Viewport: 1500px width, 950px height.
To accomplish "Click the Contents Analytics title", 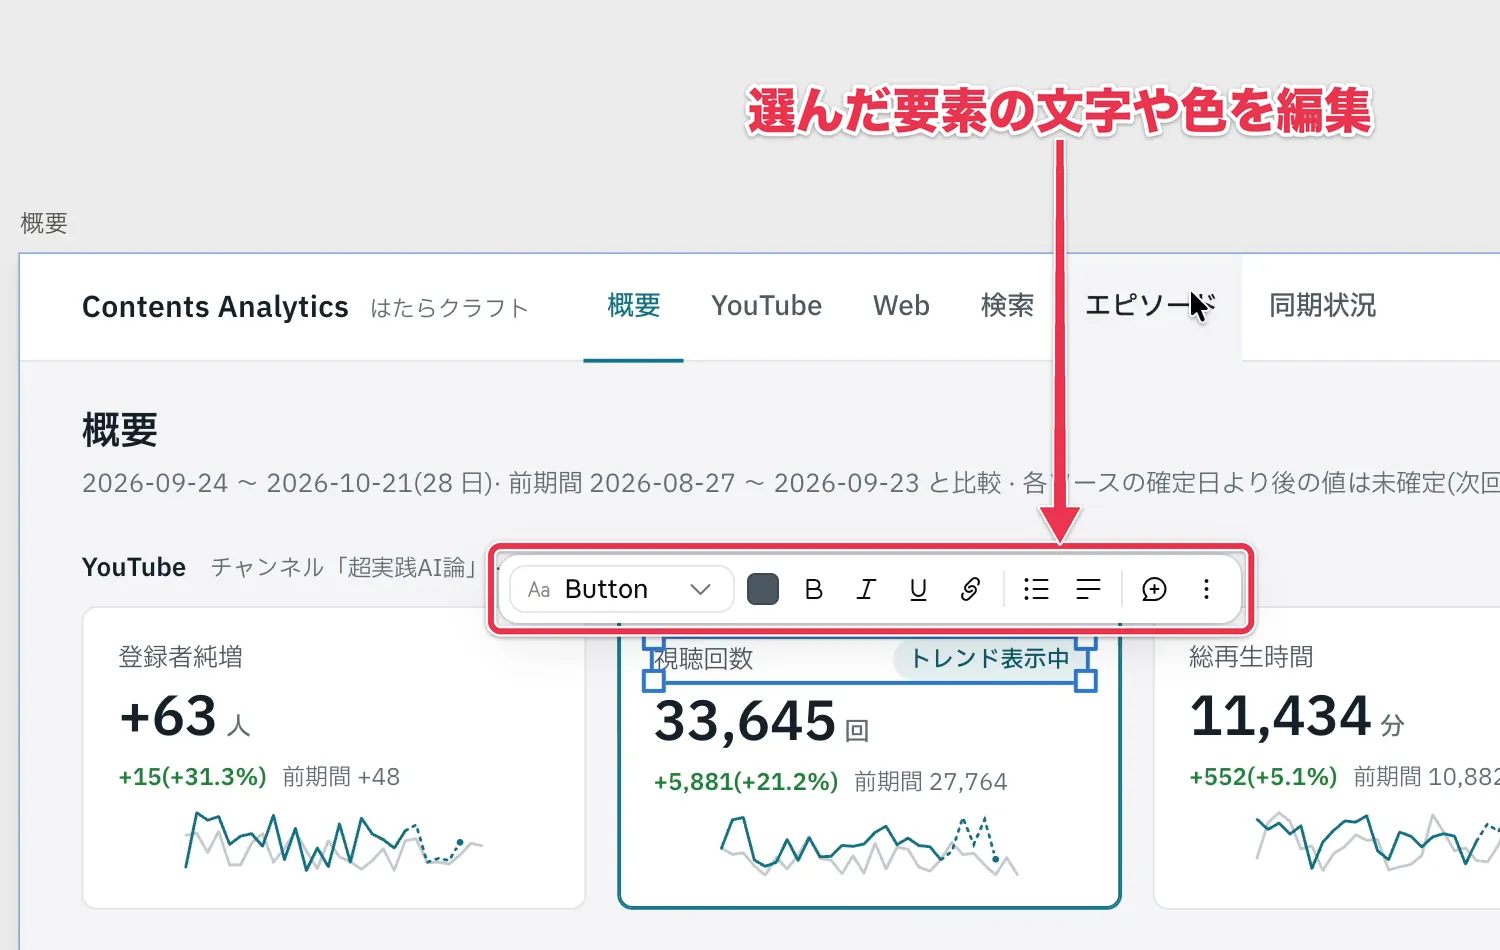I will [215, 307].
